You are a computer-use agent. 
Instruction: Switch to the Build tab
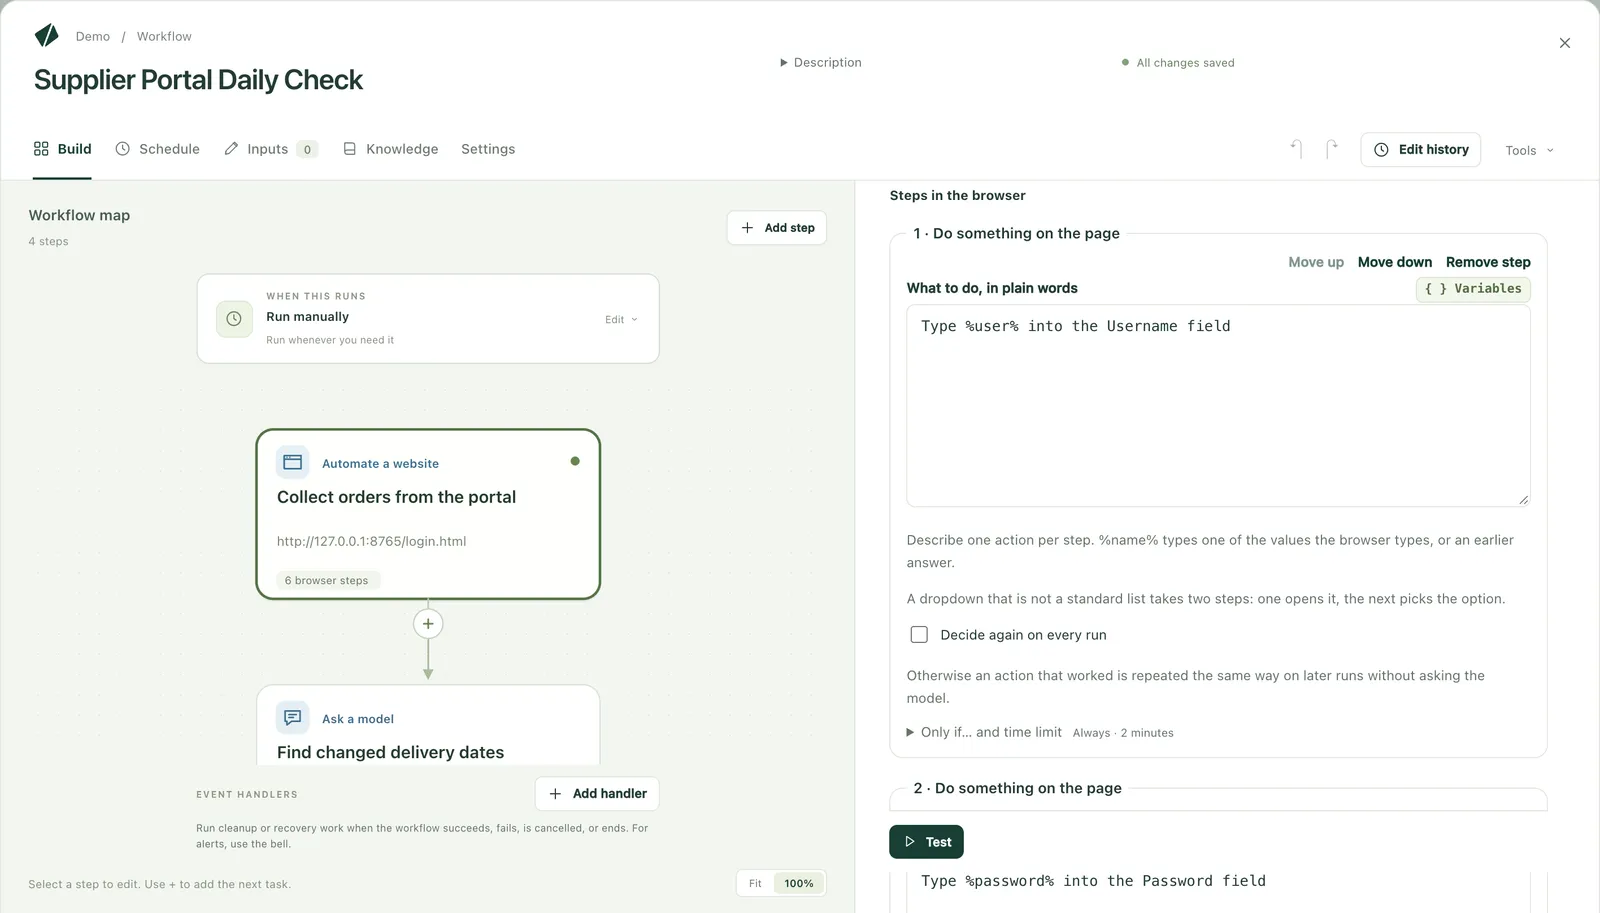coord(62,149)
